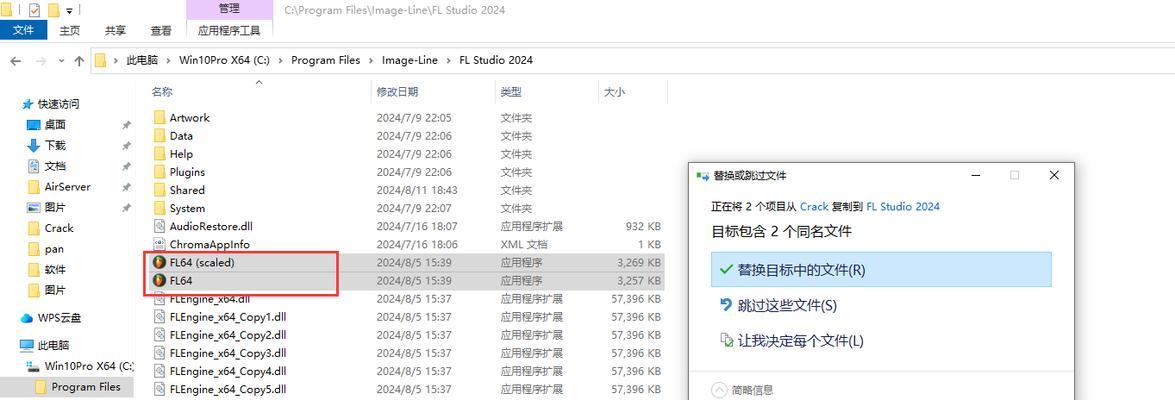Select 此电脑 in navigation tree

pyautogui.click(x=52, y=345)
